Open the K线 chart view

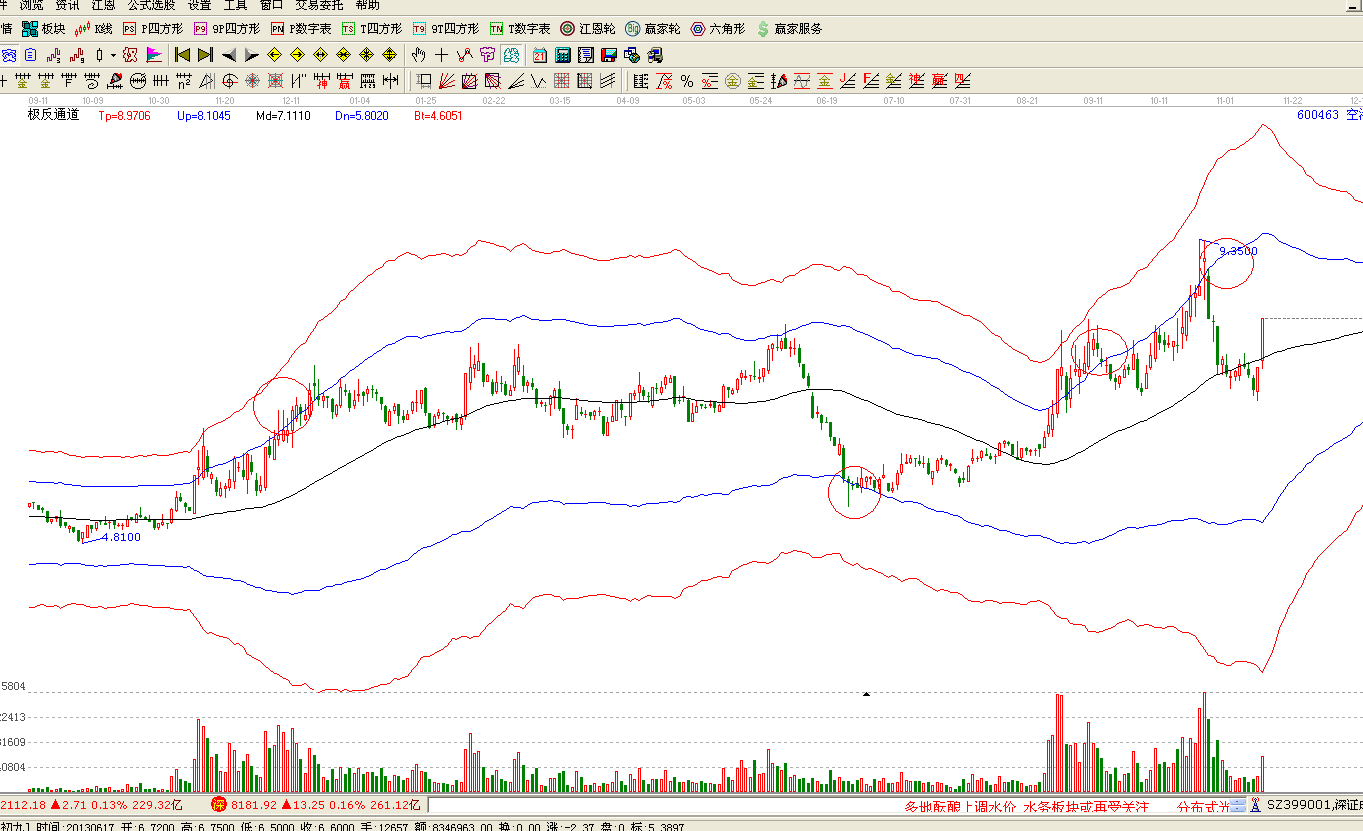[x=94, y=29]
